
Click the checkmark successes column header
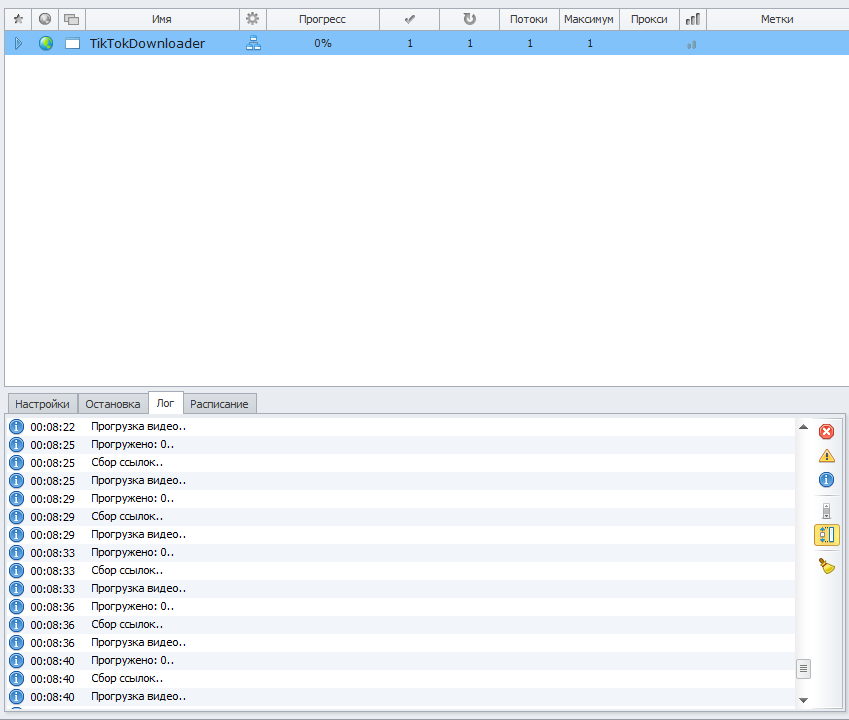pos(409,19)
